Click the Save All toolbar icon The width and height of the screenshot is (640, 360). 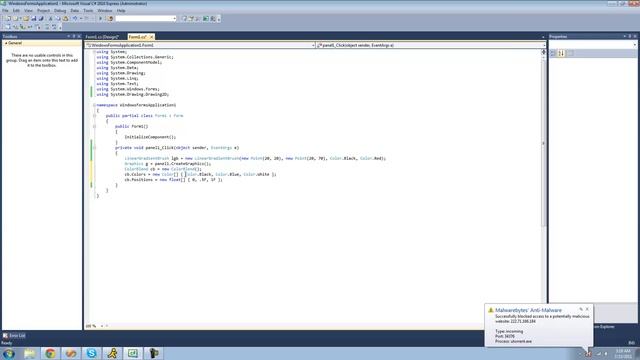[41, 18]
